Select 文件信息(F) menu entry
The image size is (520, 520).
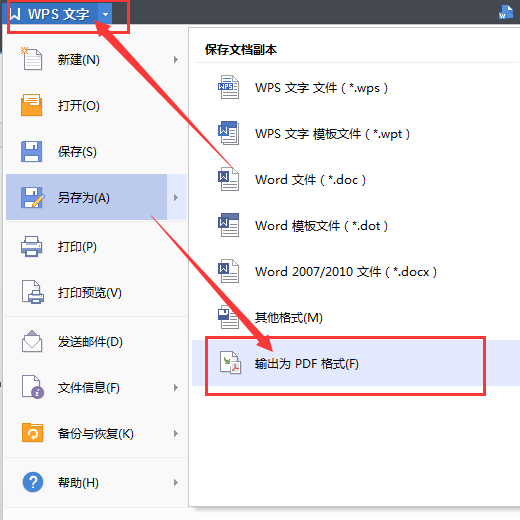(x=97, y=387)
